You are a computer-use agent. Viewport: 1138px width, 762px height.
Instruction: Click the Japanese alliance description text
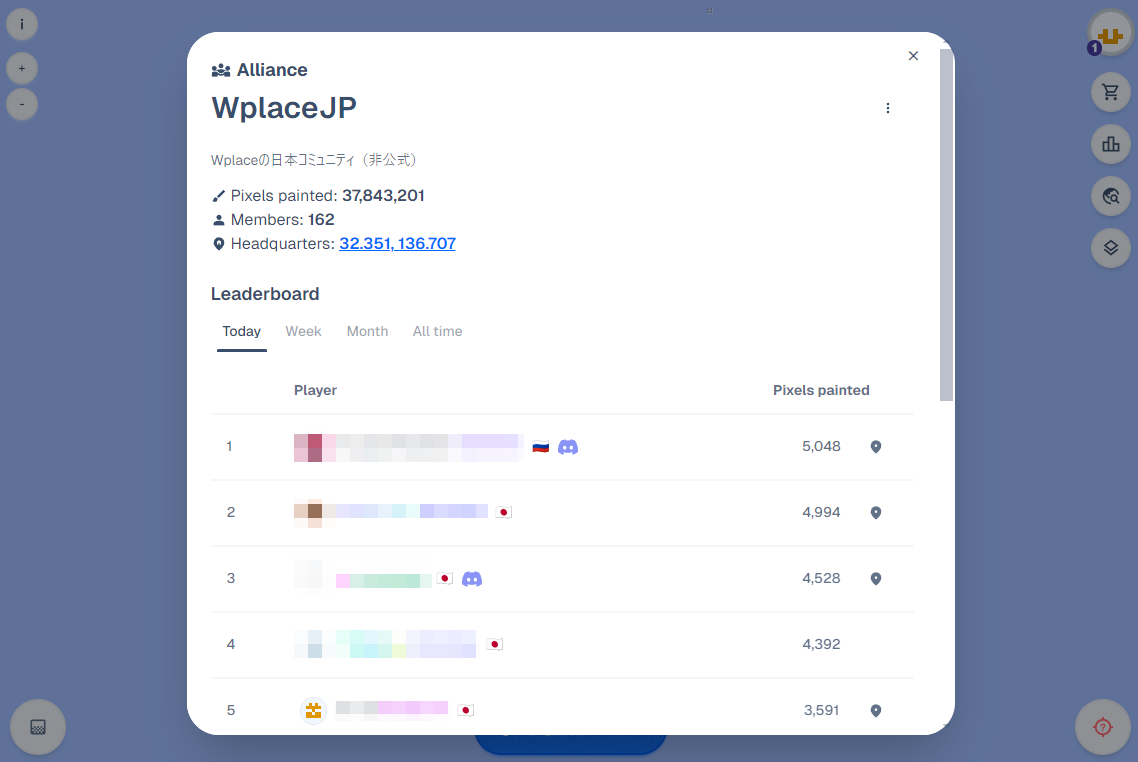[x=314, y=160]
